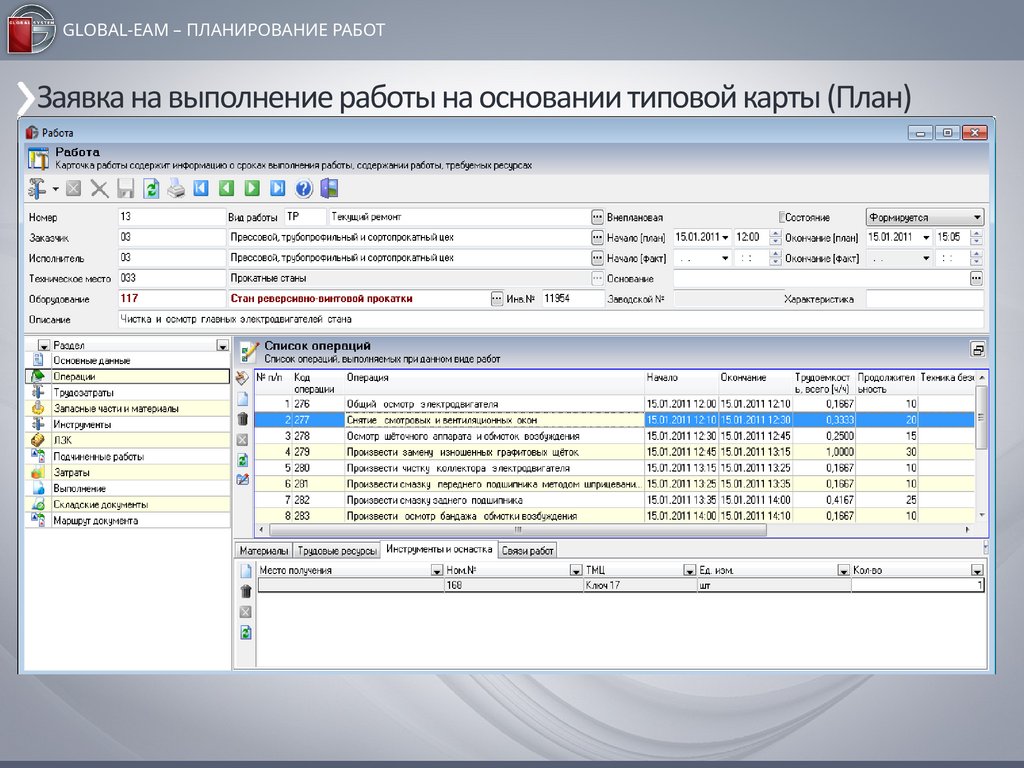1024x768 pixels.
Task: Open the Место получения column filter dropdown
Action: pyautogui.click(x=436, y=570)
